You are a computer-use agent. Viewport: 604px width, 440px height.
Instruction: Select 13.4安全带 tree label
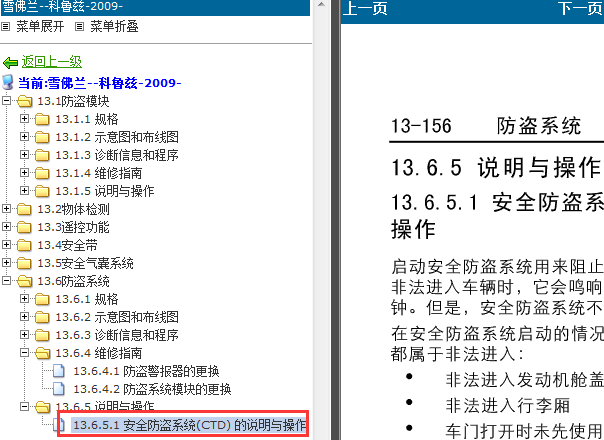pyautogui.click(x=67, y=245)
